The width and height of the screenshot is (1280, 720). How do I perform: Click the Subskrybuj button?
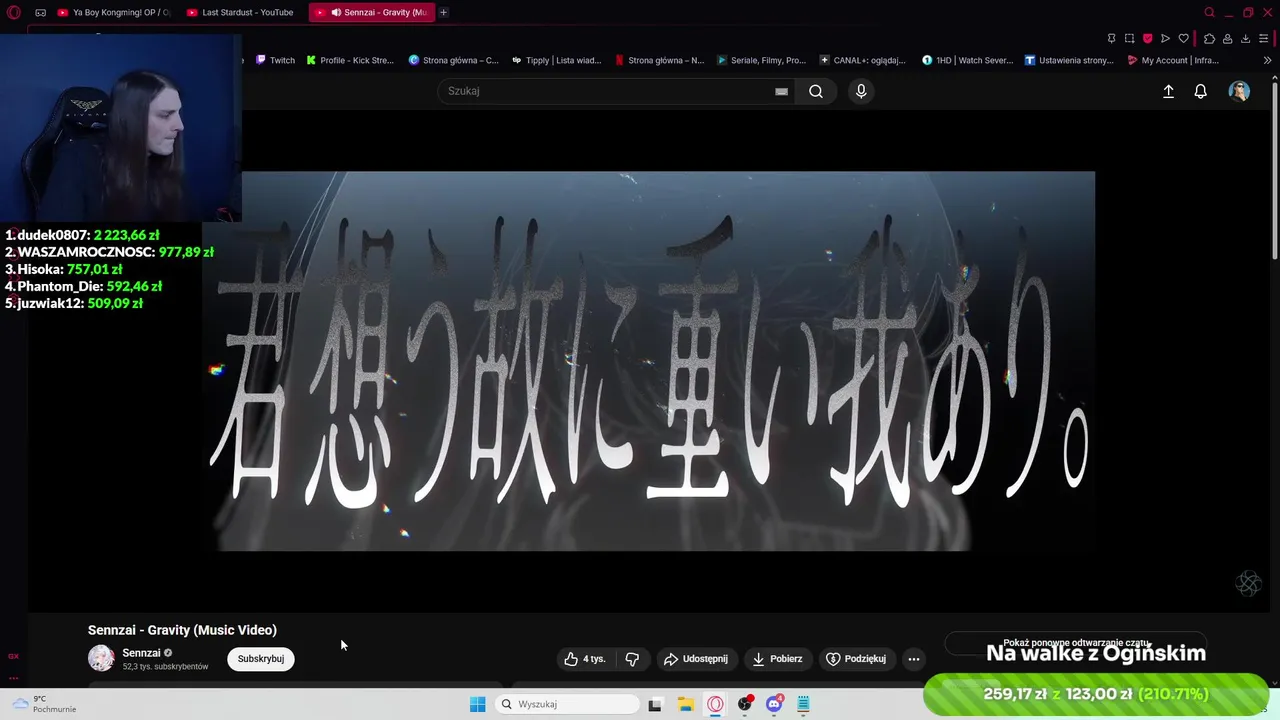pyautogui.click(x=261, y=658)
